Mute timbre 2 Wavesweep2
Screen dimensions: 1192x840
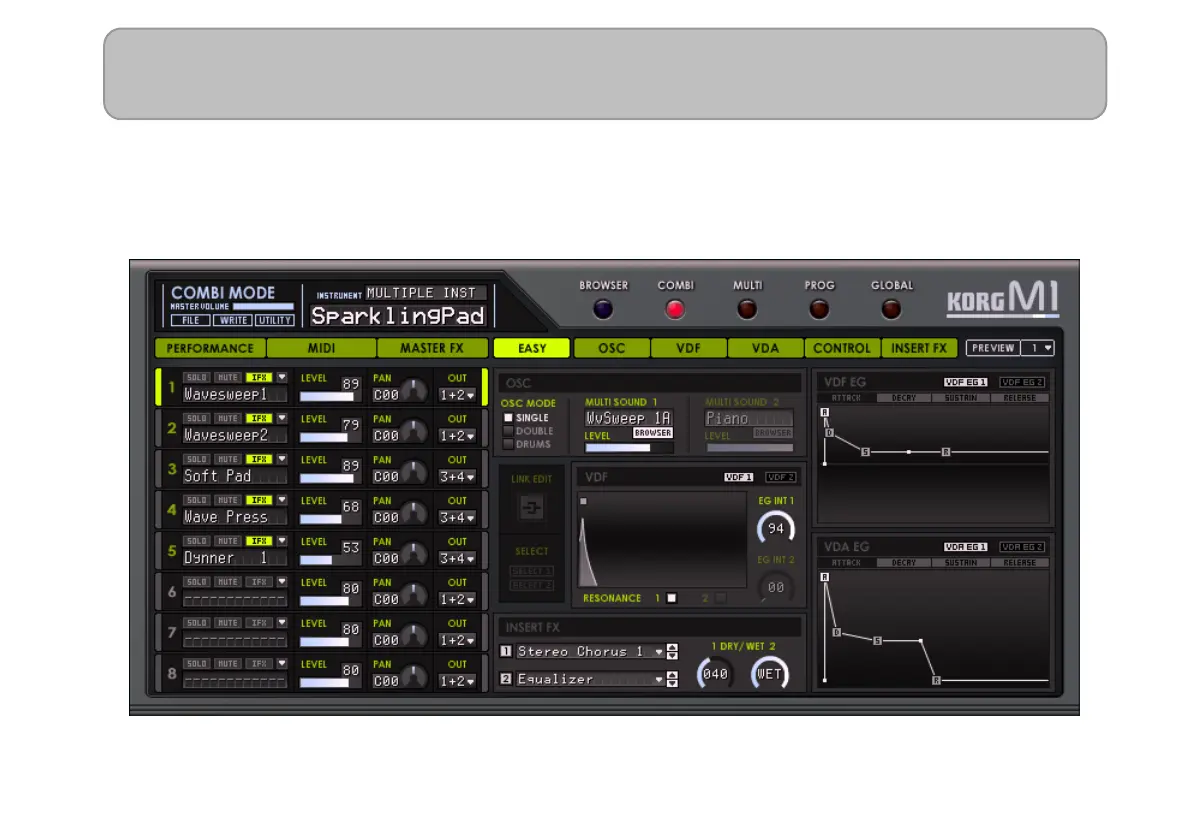point(227,419)
